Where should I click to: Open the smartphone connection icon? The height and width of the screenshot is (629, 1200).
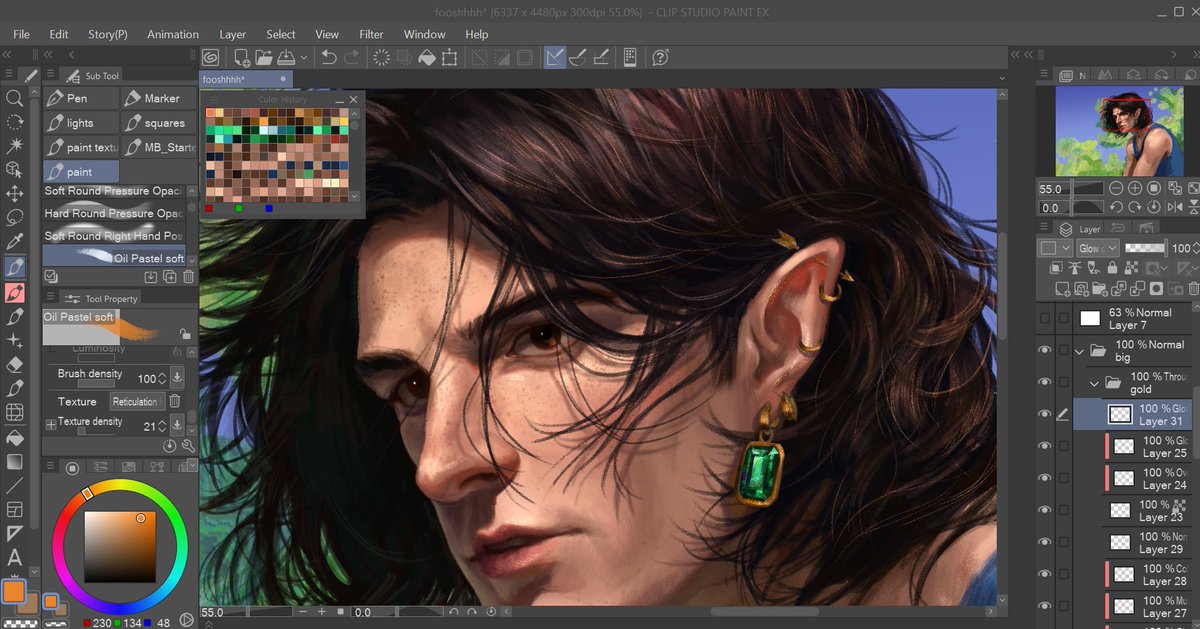(630, 58)
